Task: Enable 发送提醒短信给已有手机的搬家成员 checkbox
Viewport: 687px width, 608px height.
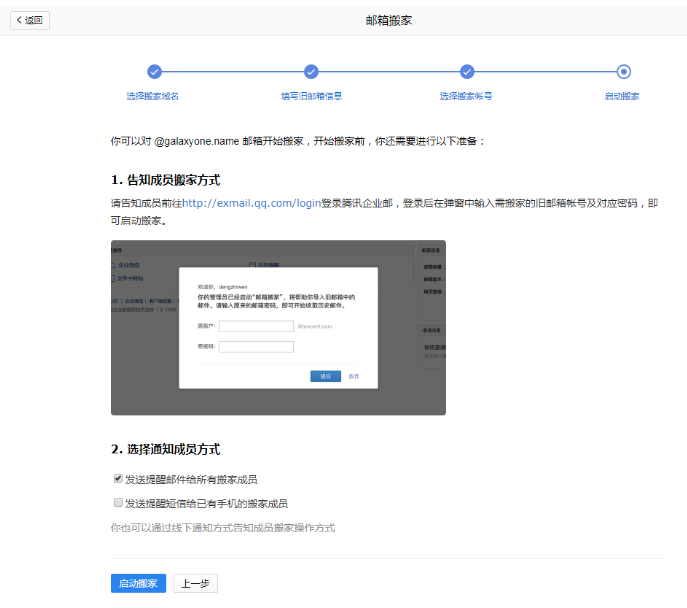Action: (118, 503)
